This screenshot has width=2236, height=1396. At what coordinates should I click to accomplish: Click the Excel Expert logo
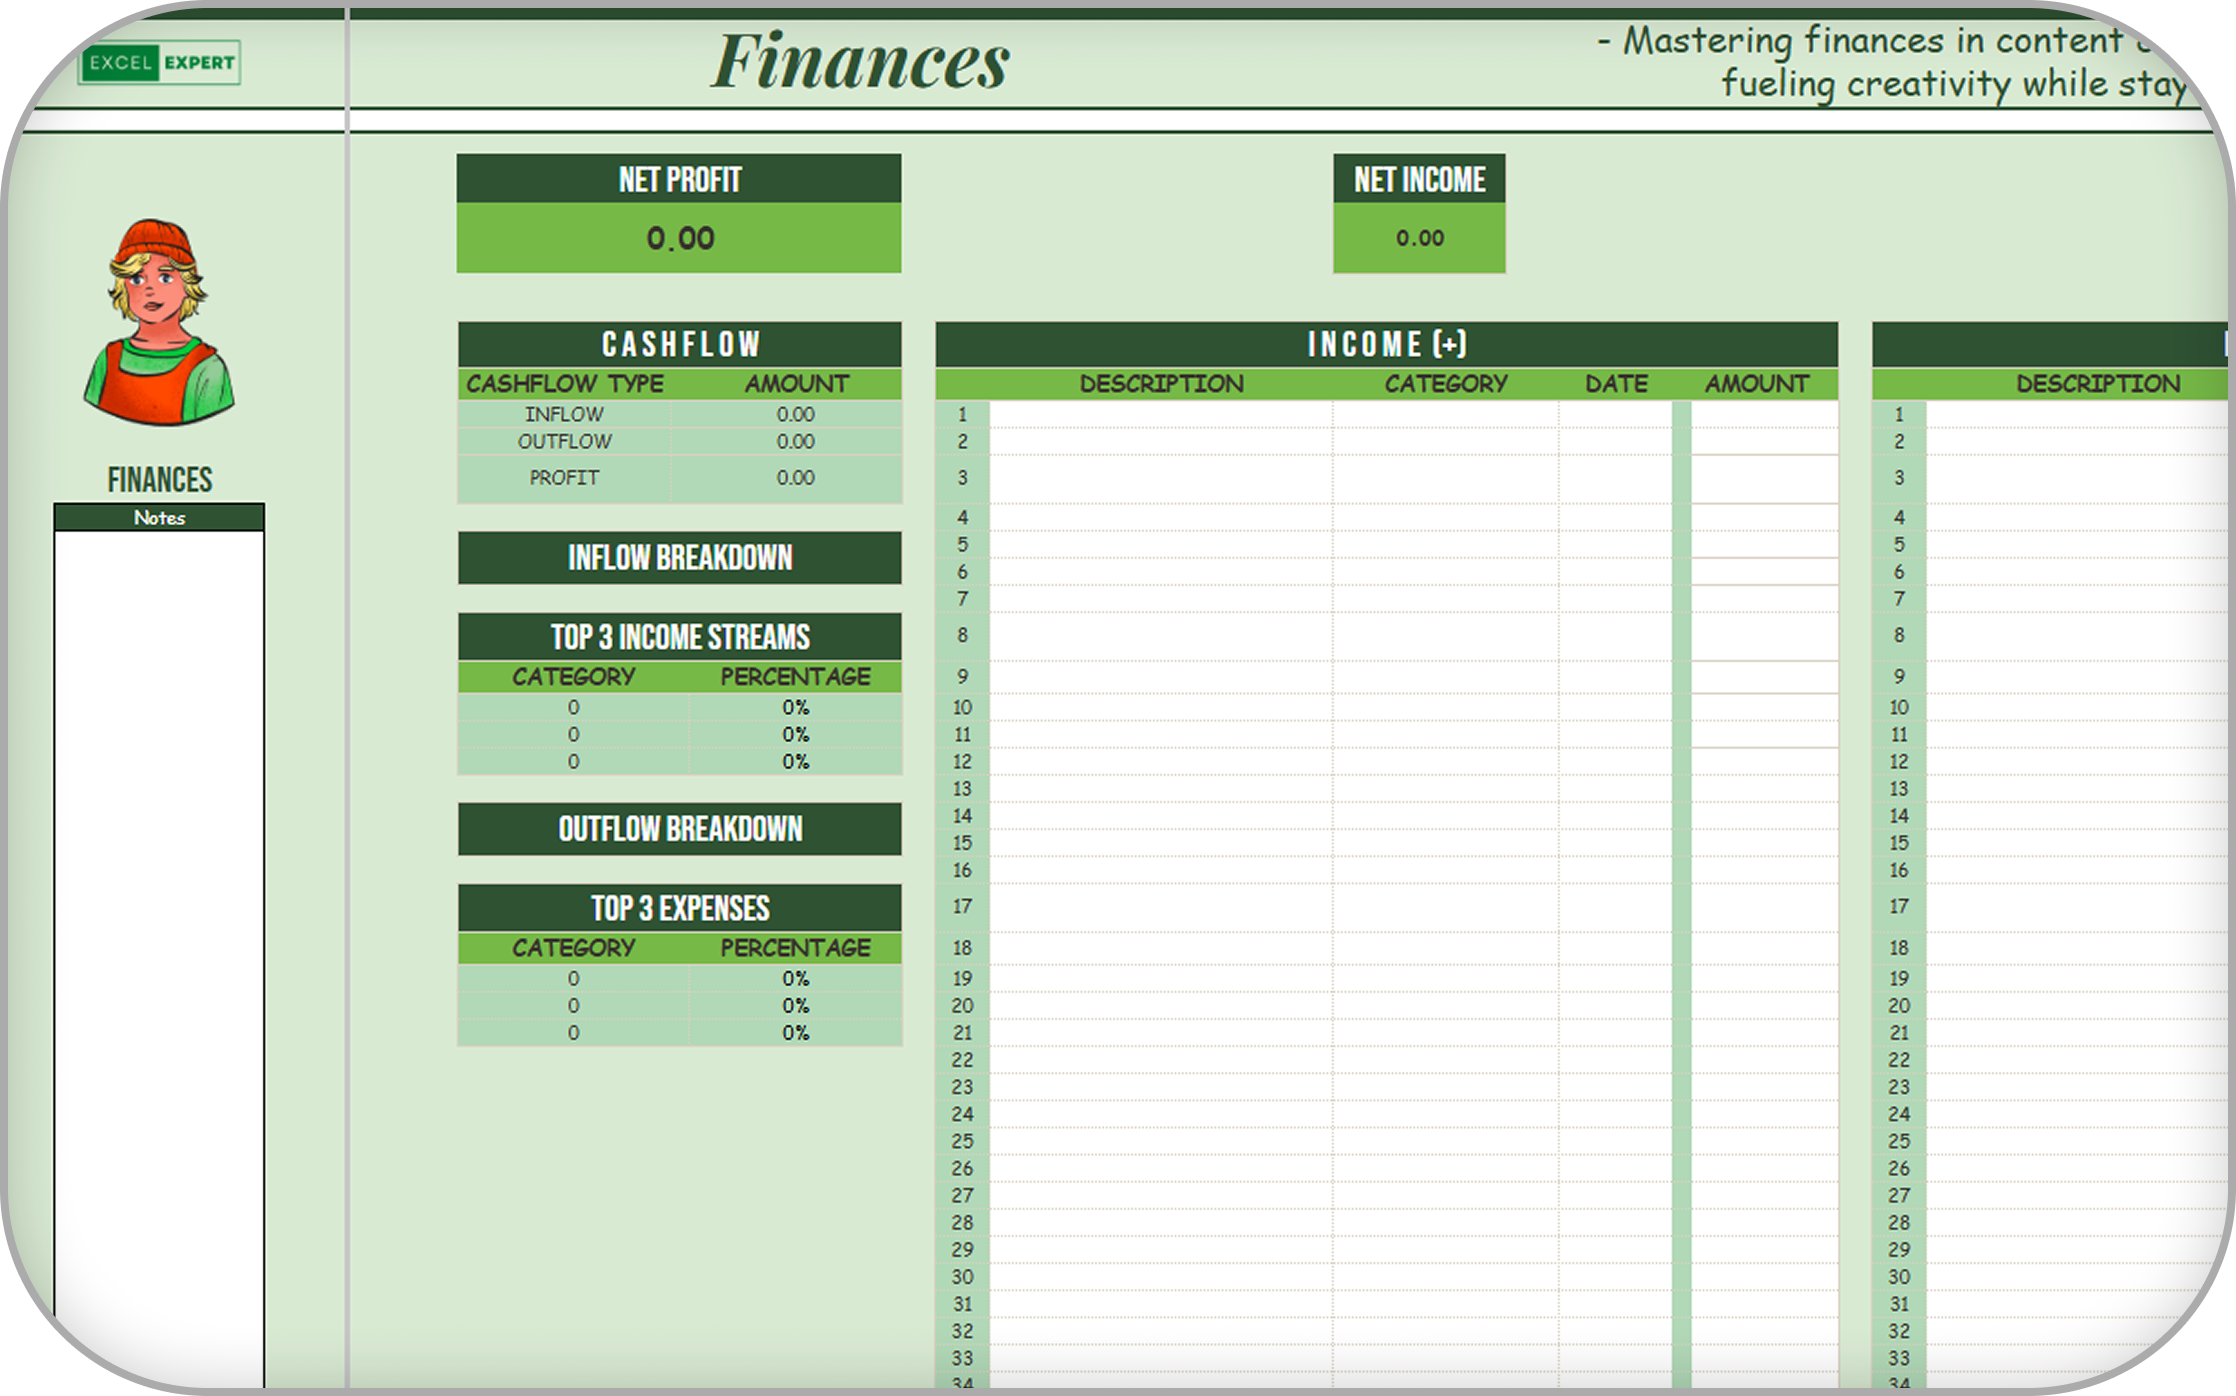(x=160, y=63)
